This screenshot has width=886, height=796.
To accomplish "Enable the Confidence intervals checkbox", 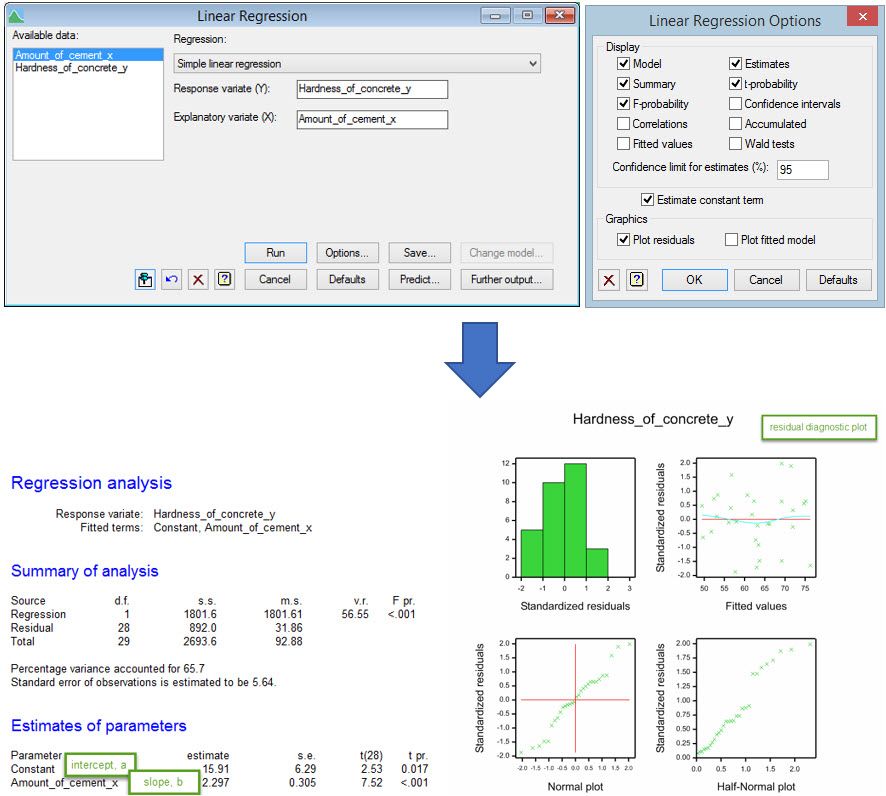I will click(x=736, y=104).
